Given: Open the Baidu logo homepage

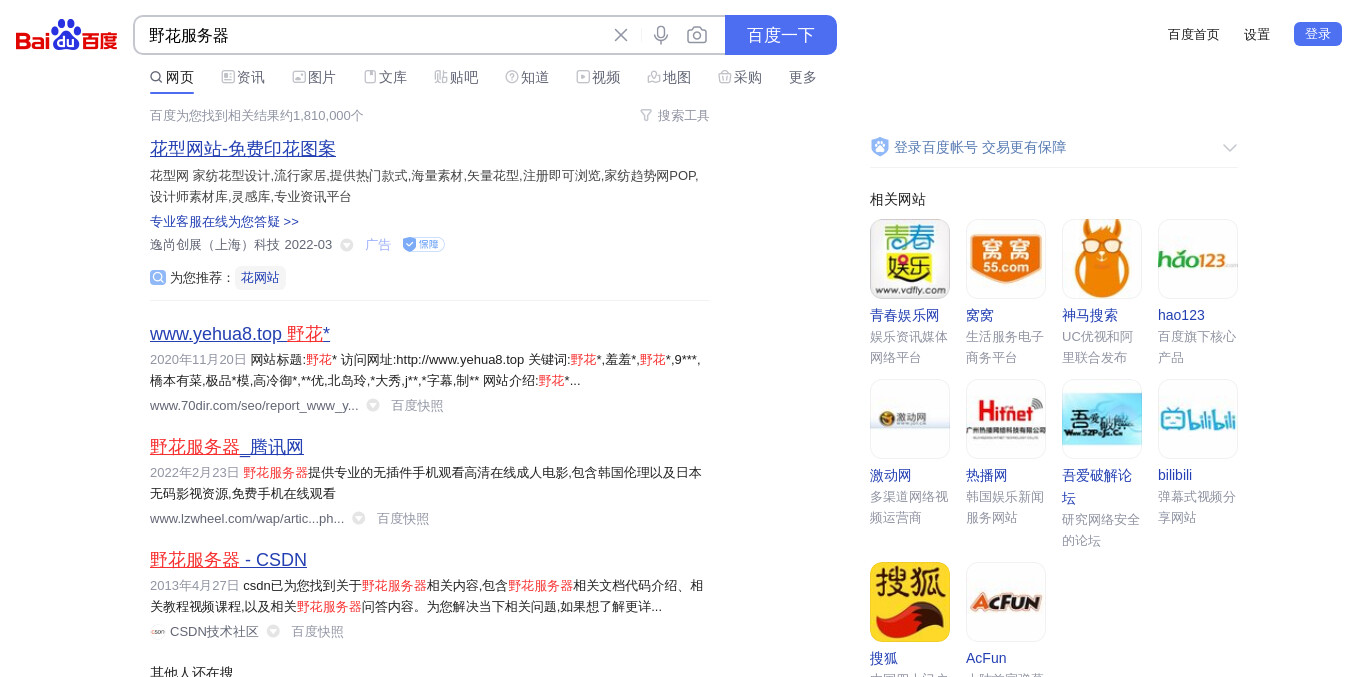Looking at the screenshot, I should pos(67,35).
